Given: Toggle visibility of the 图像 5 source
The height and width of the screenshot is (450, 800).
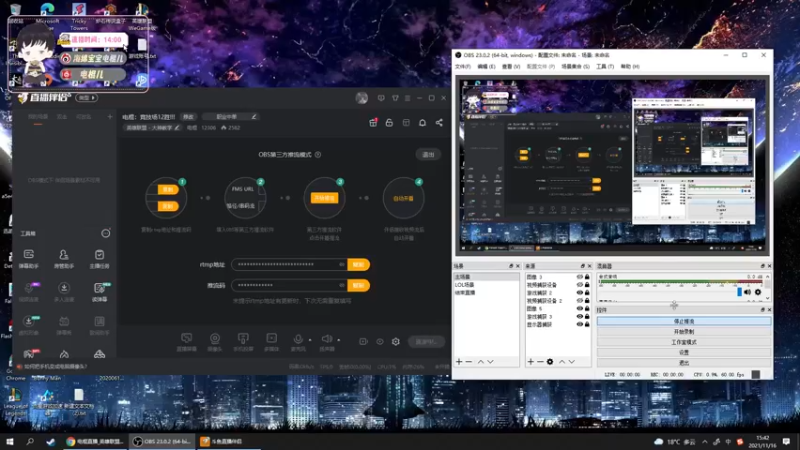Looking at the screenshot, I should [x=580, y=309].
